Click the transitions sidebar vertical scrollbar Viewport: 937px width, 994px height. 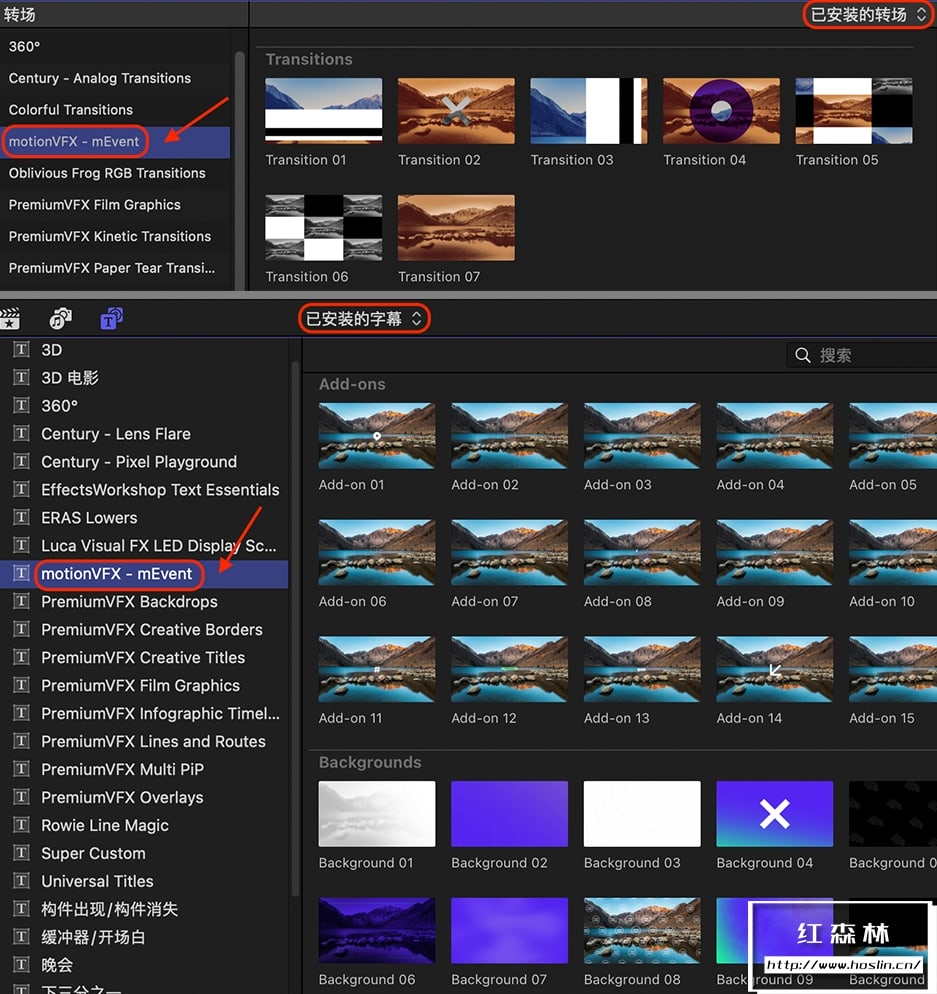240,171
